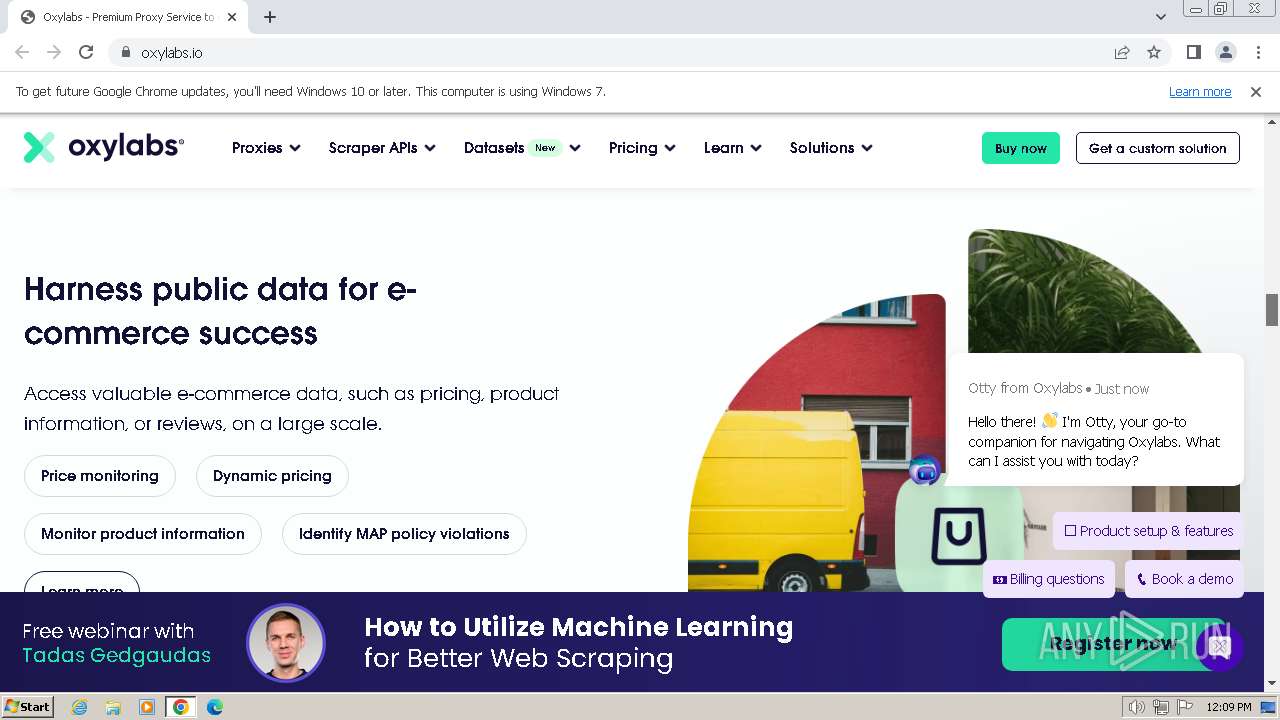1280x720 pixels.
Task: Click the taskbar clock showing 12:09 PM
Action: (1228, 707)
